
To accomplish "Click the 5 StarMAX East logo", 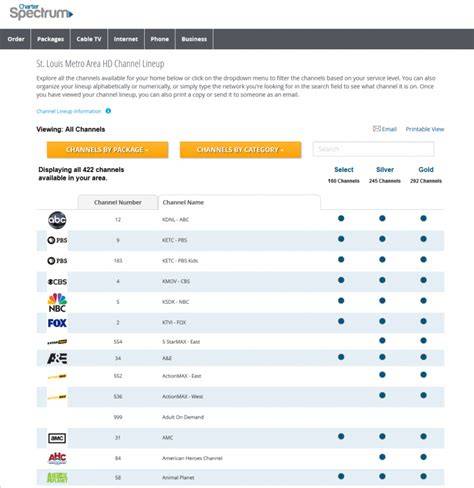I will 57,342.
